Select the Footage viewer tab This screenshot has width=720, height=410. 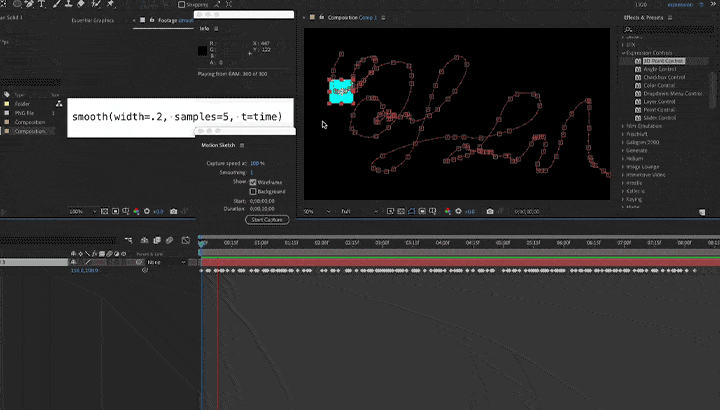click(175, 20)
